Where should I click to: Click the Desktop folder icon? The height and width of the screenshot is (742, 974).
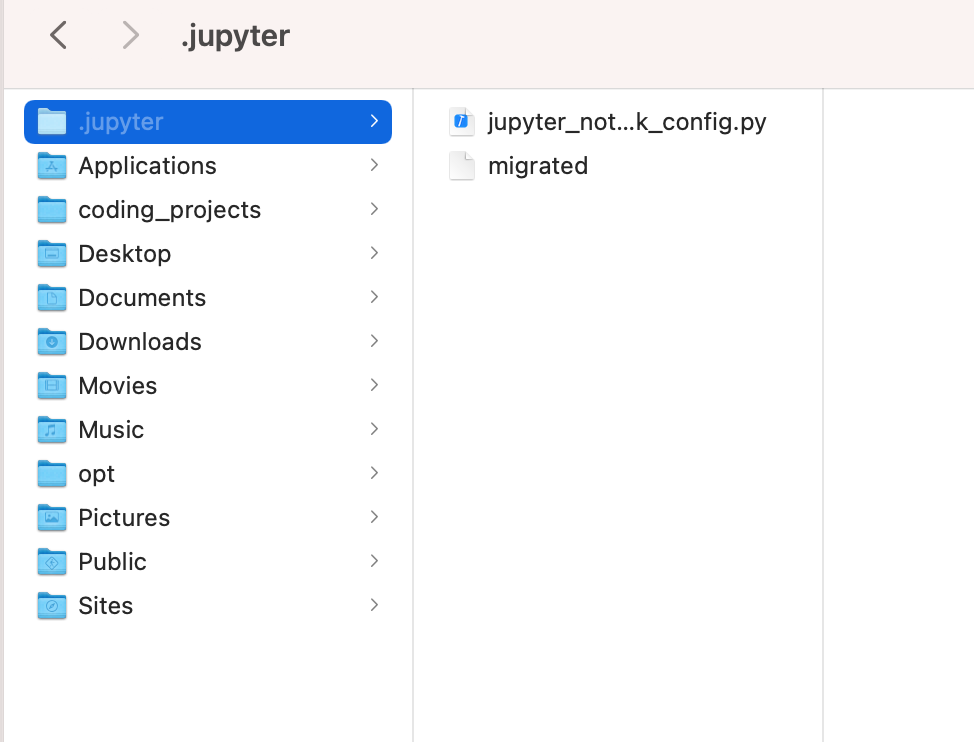tap(52, 254)
